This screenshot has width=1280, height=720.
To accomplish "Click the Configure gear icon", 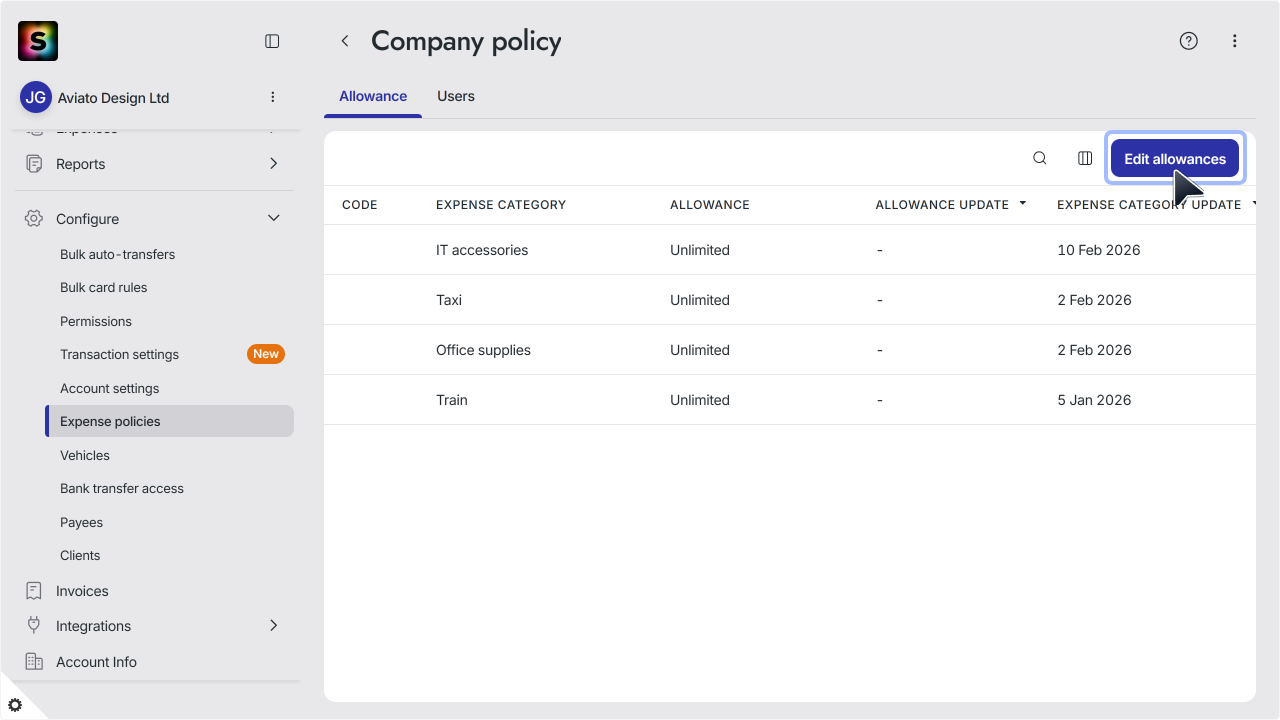I will pyautogui.click(x=34, y=218).
